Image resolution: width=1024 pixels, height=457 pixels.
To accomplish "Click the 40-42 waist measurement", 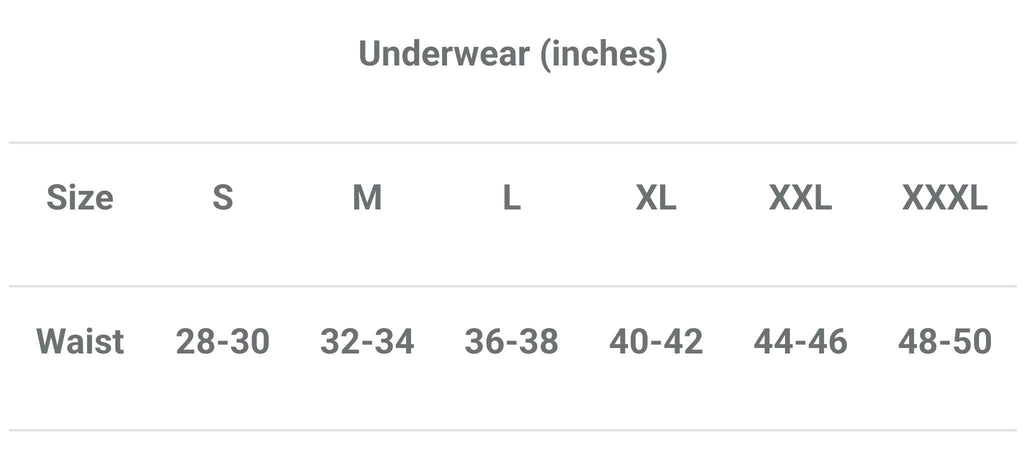I will (x=656, y=342).
